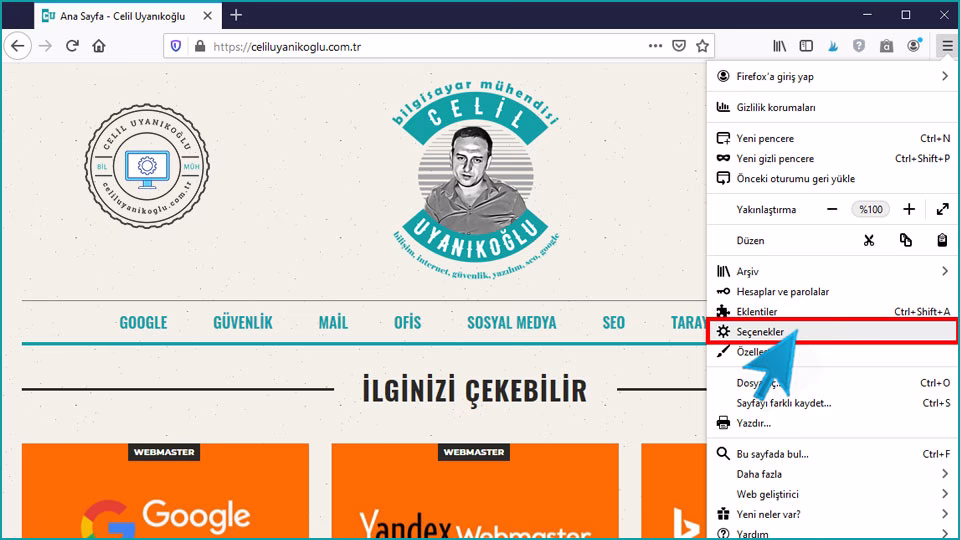This screenshot has width=960, height=540.
Task: Open OFİS category link
Action: point(408,323)
